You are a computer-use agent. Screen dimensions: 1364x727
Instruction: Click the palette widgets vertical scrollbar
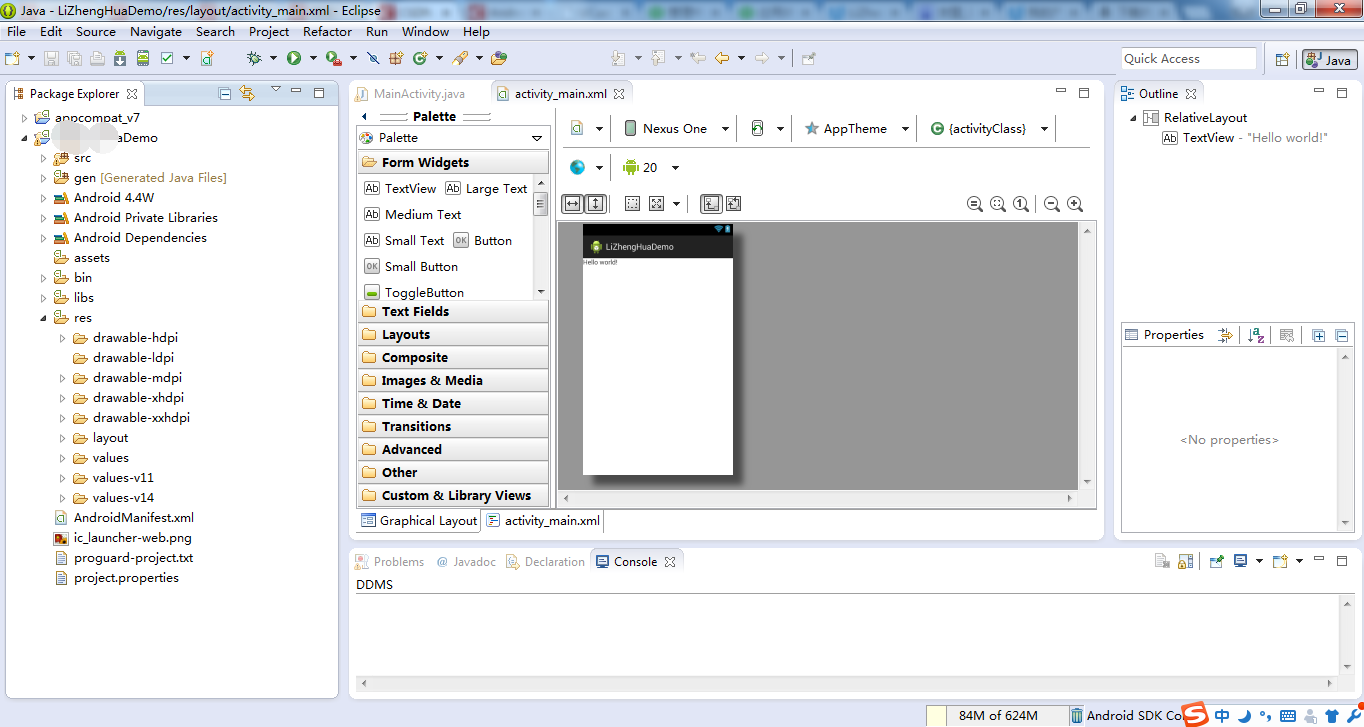coord(541,236)
